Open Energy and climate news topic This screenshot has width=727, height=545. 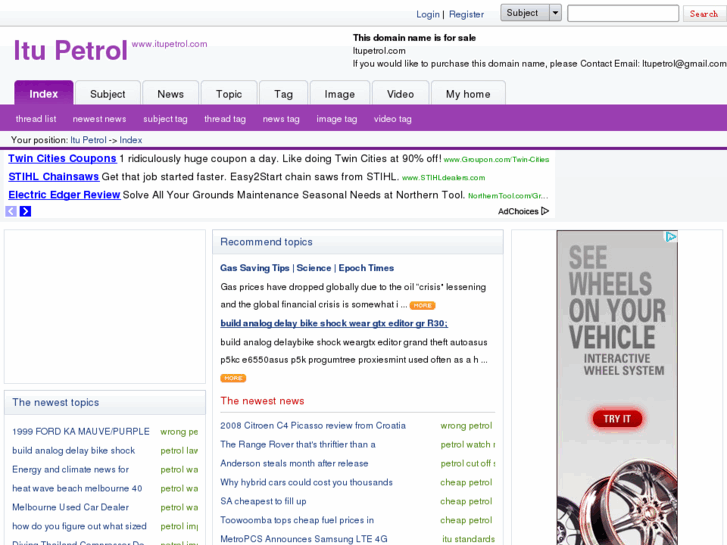pos(70,470)
